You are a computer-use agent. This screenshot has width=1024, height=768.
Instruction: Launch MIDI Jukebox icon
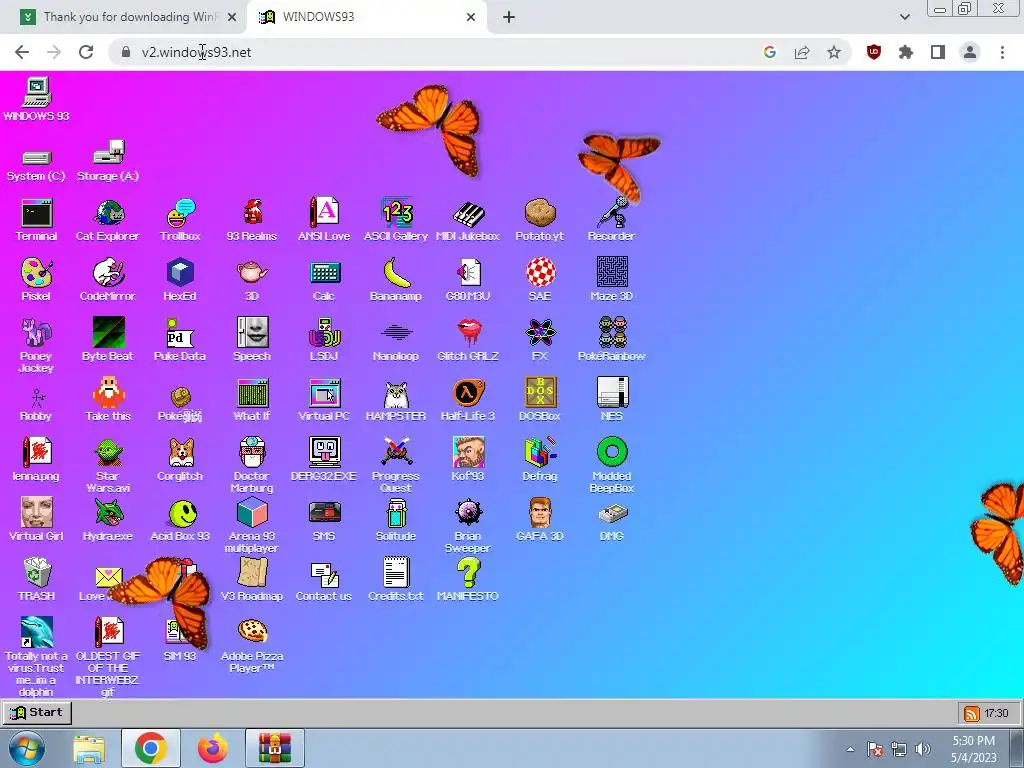point(468,220)
